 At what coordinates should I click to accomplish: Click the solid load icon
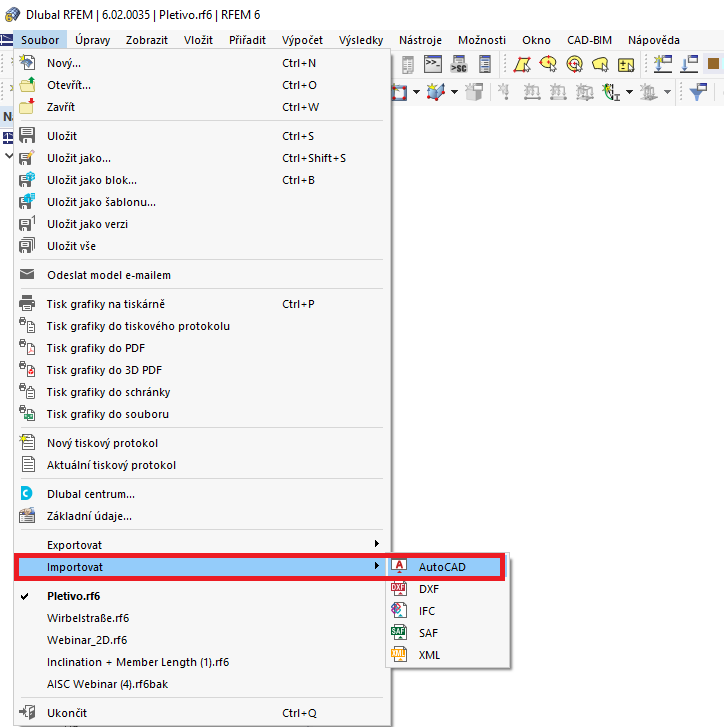pos(584,92)
